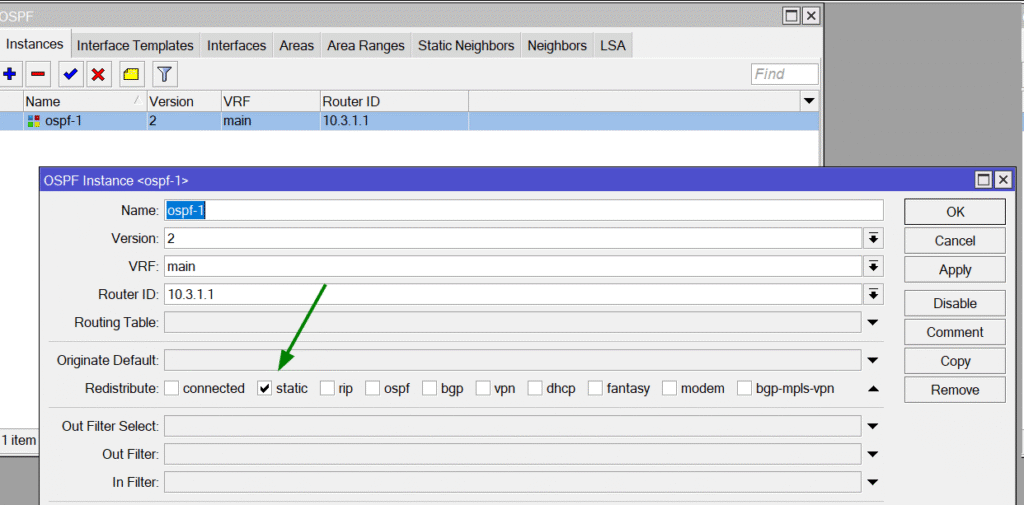Expand the Originate Default field
Viewport: 1024px width, 505px height.
(873, 360)
